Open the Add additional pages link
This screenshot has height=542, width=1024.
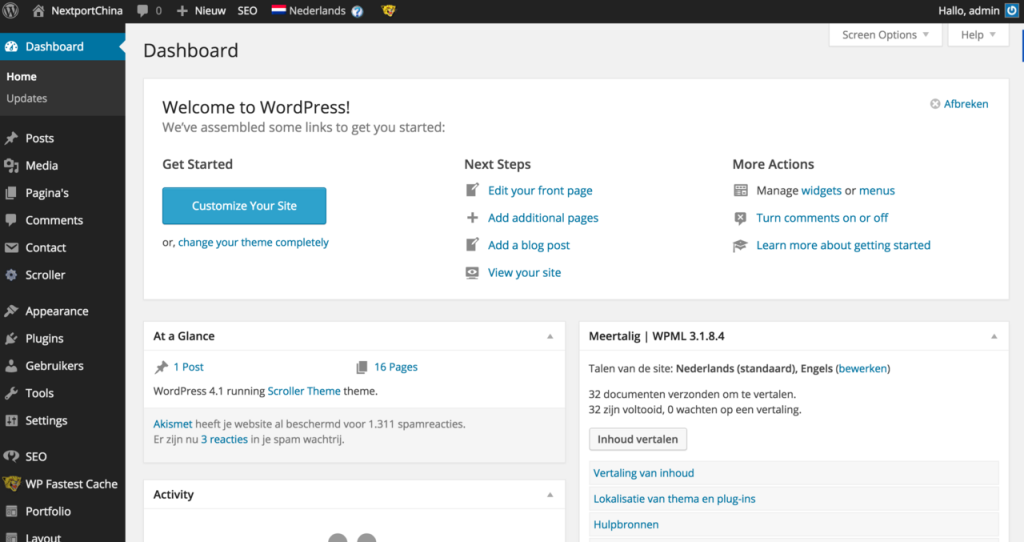543,218
